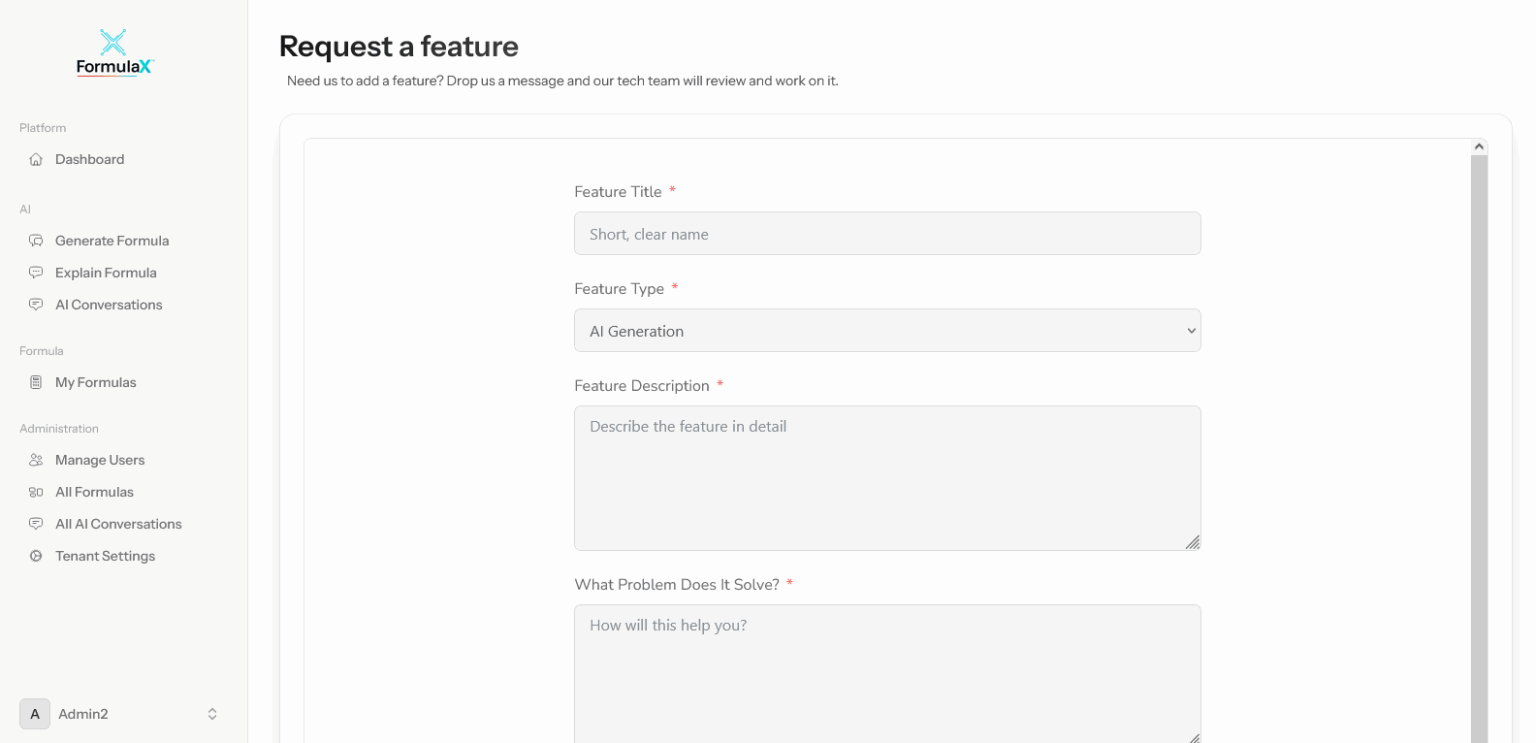Click the Admin2 username

tap(83, 714)
